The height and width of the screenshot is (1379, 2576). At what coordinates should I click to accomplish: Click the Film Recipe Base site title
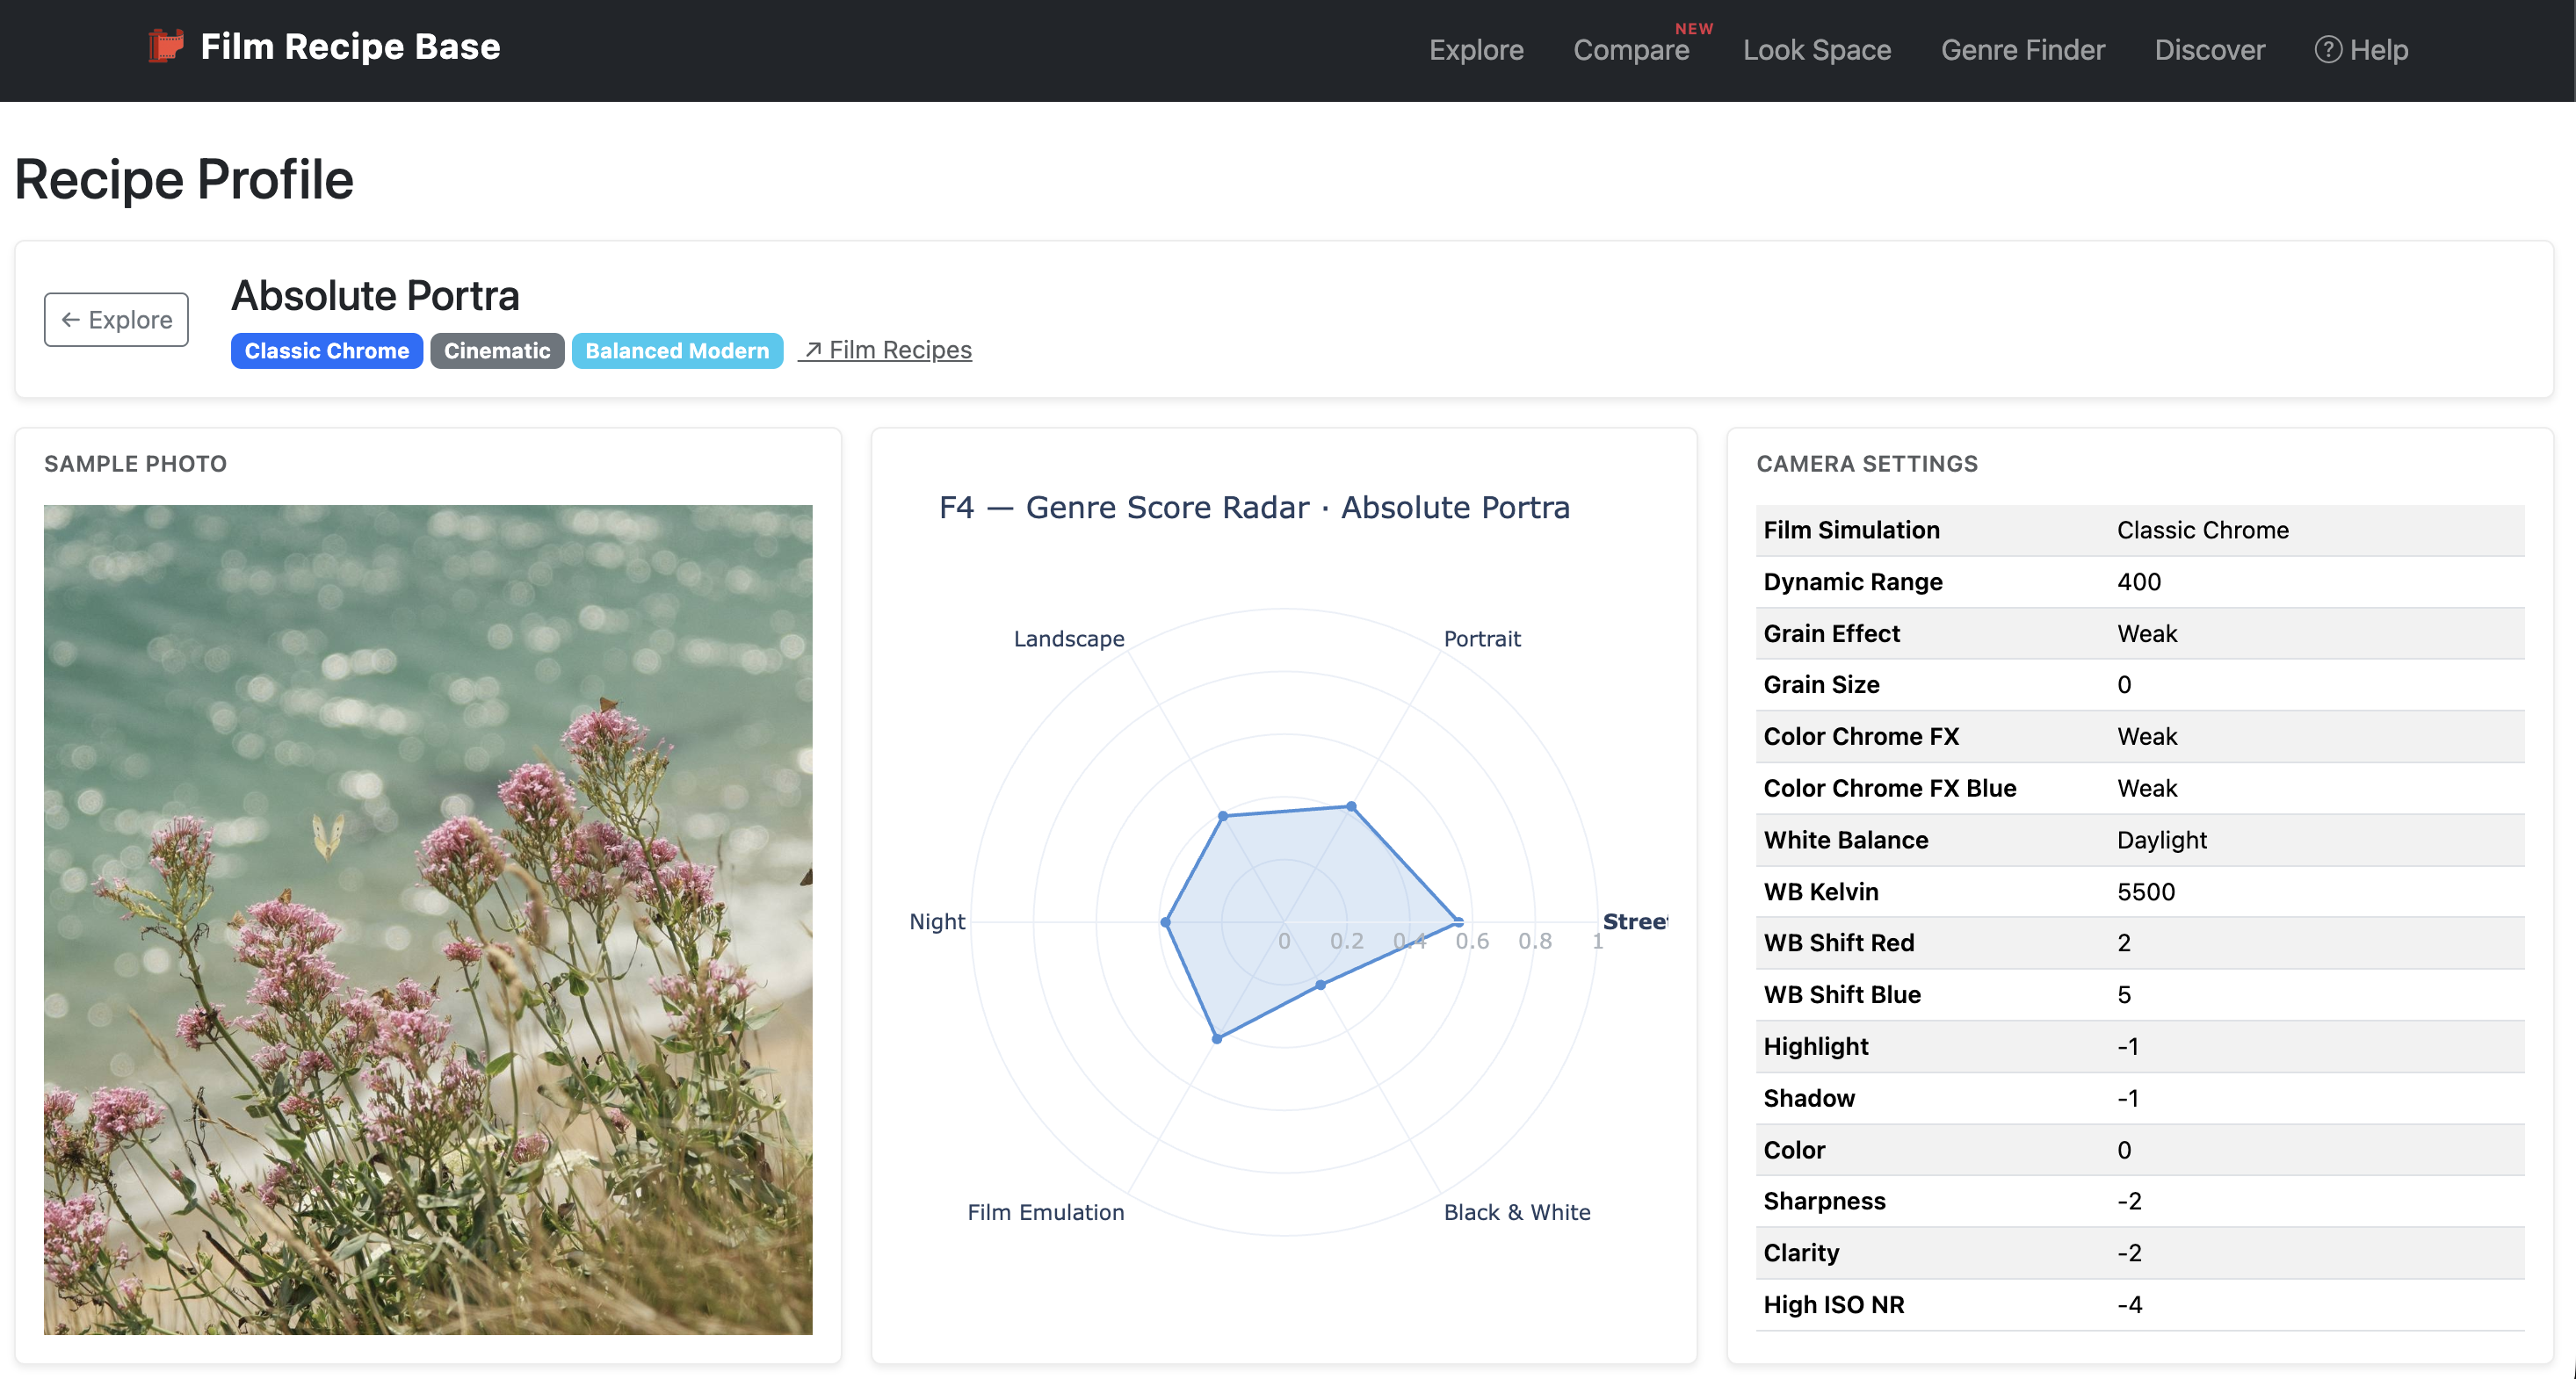click(350, 46)
